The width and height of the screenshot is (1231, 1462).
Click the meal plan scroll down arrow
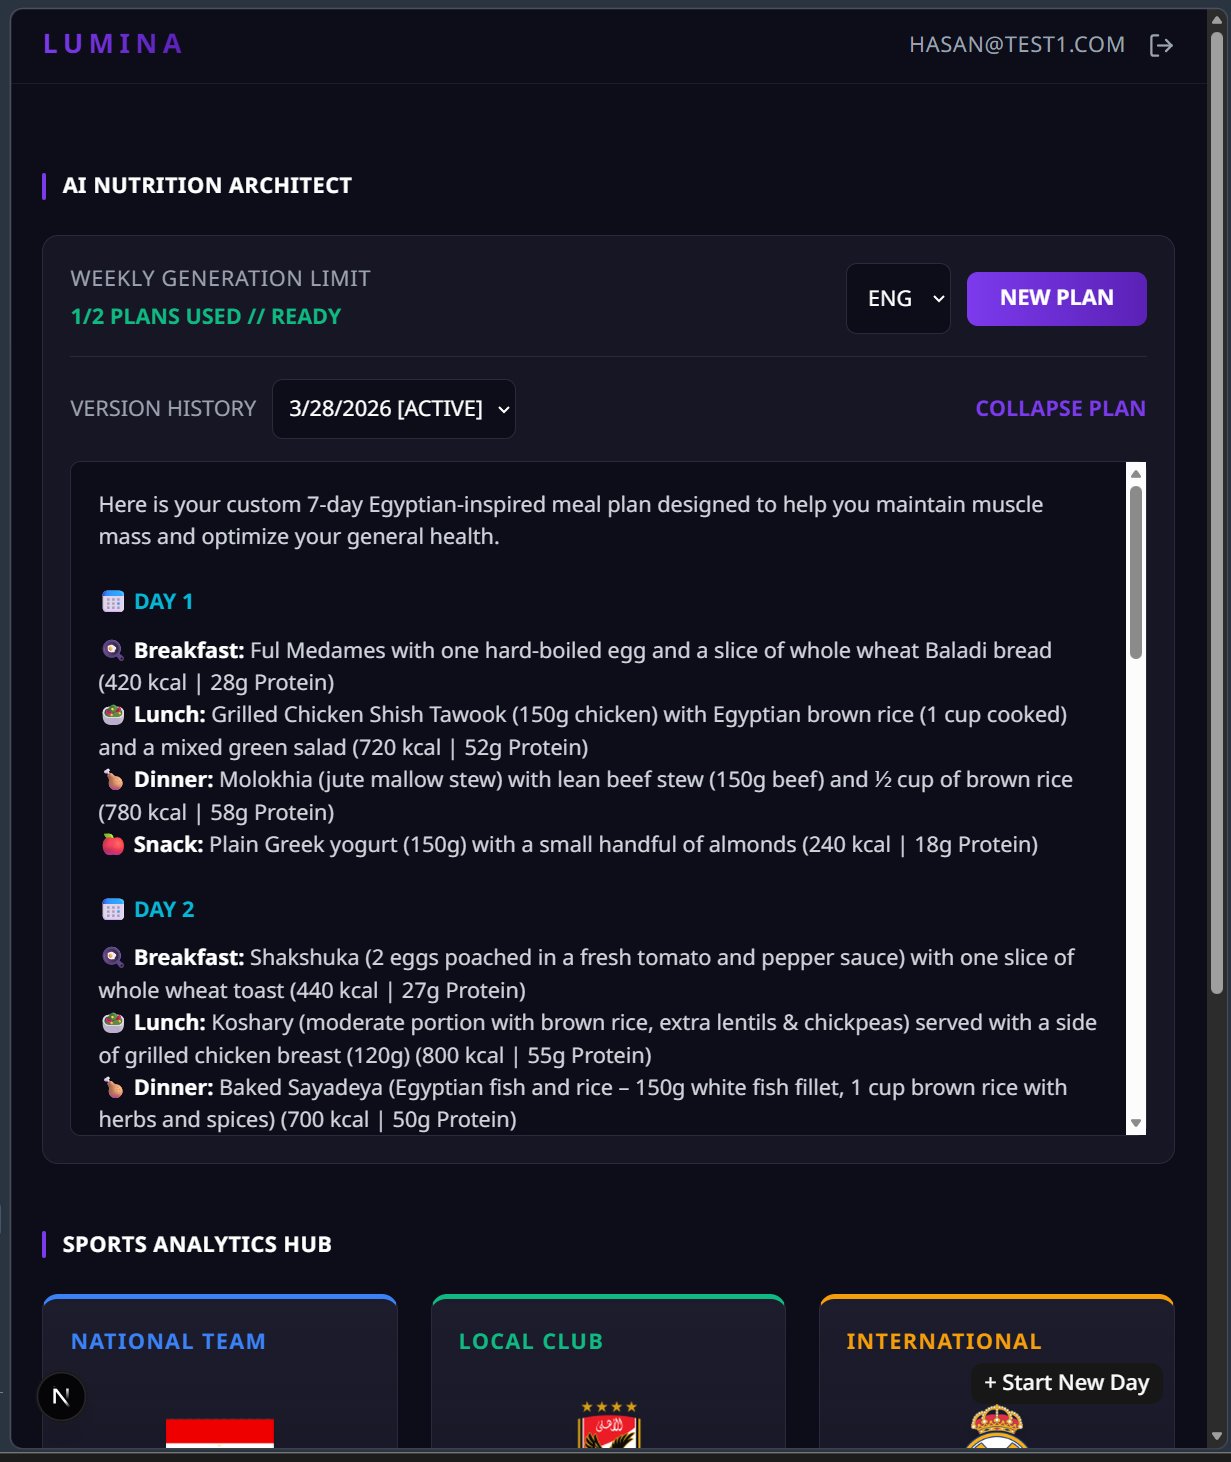(1135, 1123)
